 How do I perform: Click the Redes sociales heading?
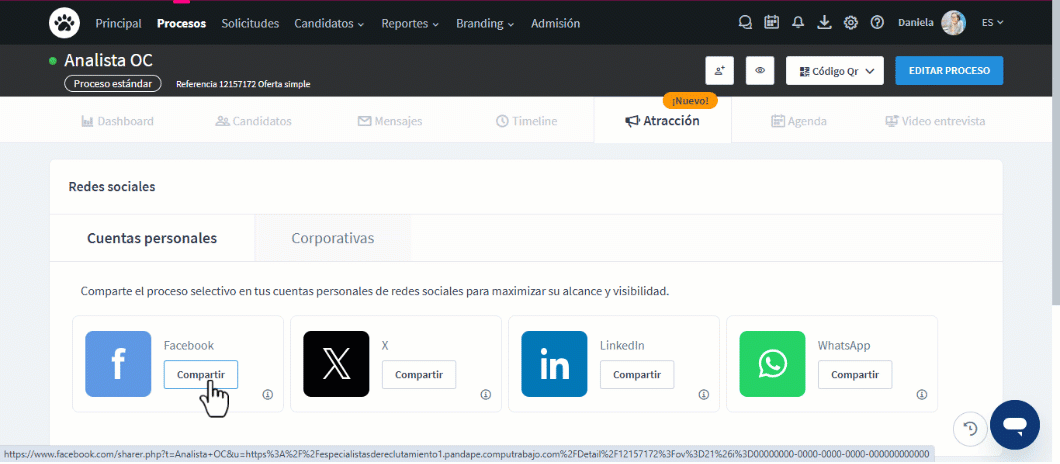click(112, 187)
